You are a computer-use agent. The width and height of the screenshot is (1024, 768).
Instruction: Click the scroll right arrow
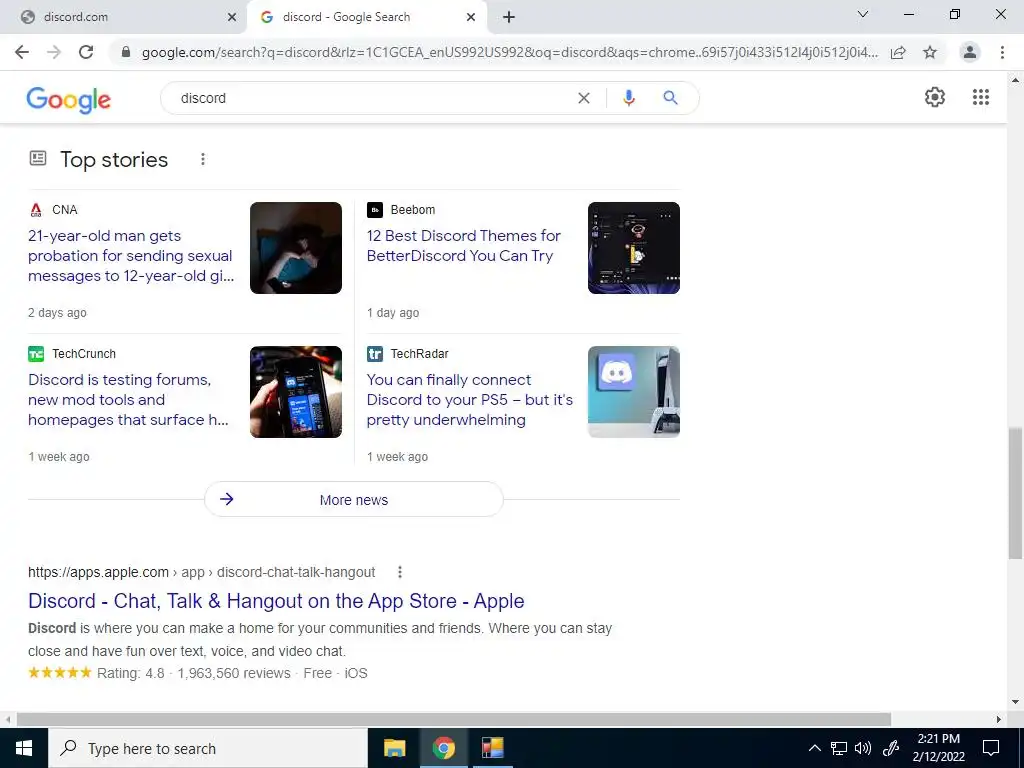click(999, 720)
